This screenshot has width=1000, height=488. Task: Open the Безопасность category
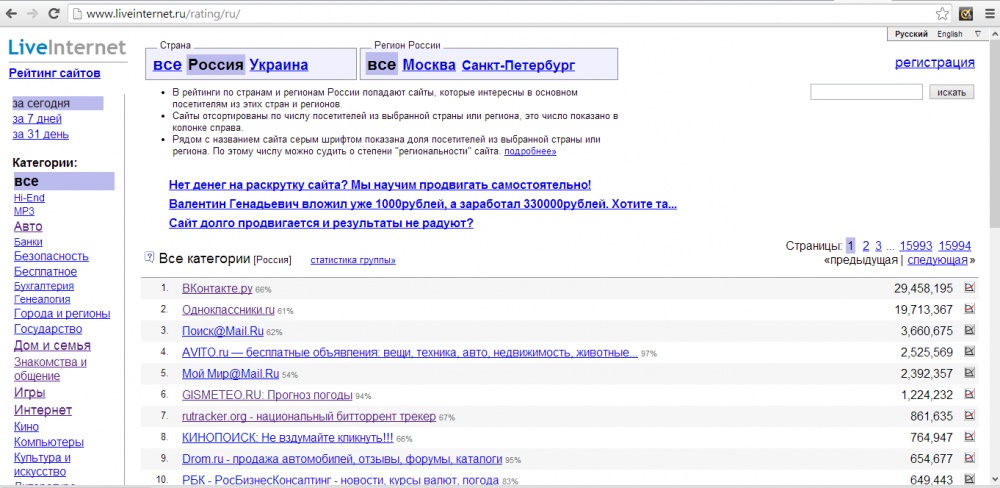51,256
